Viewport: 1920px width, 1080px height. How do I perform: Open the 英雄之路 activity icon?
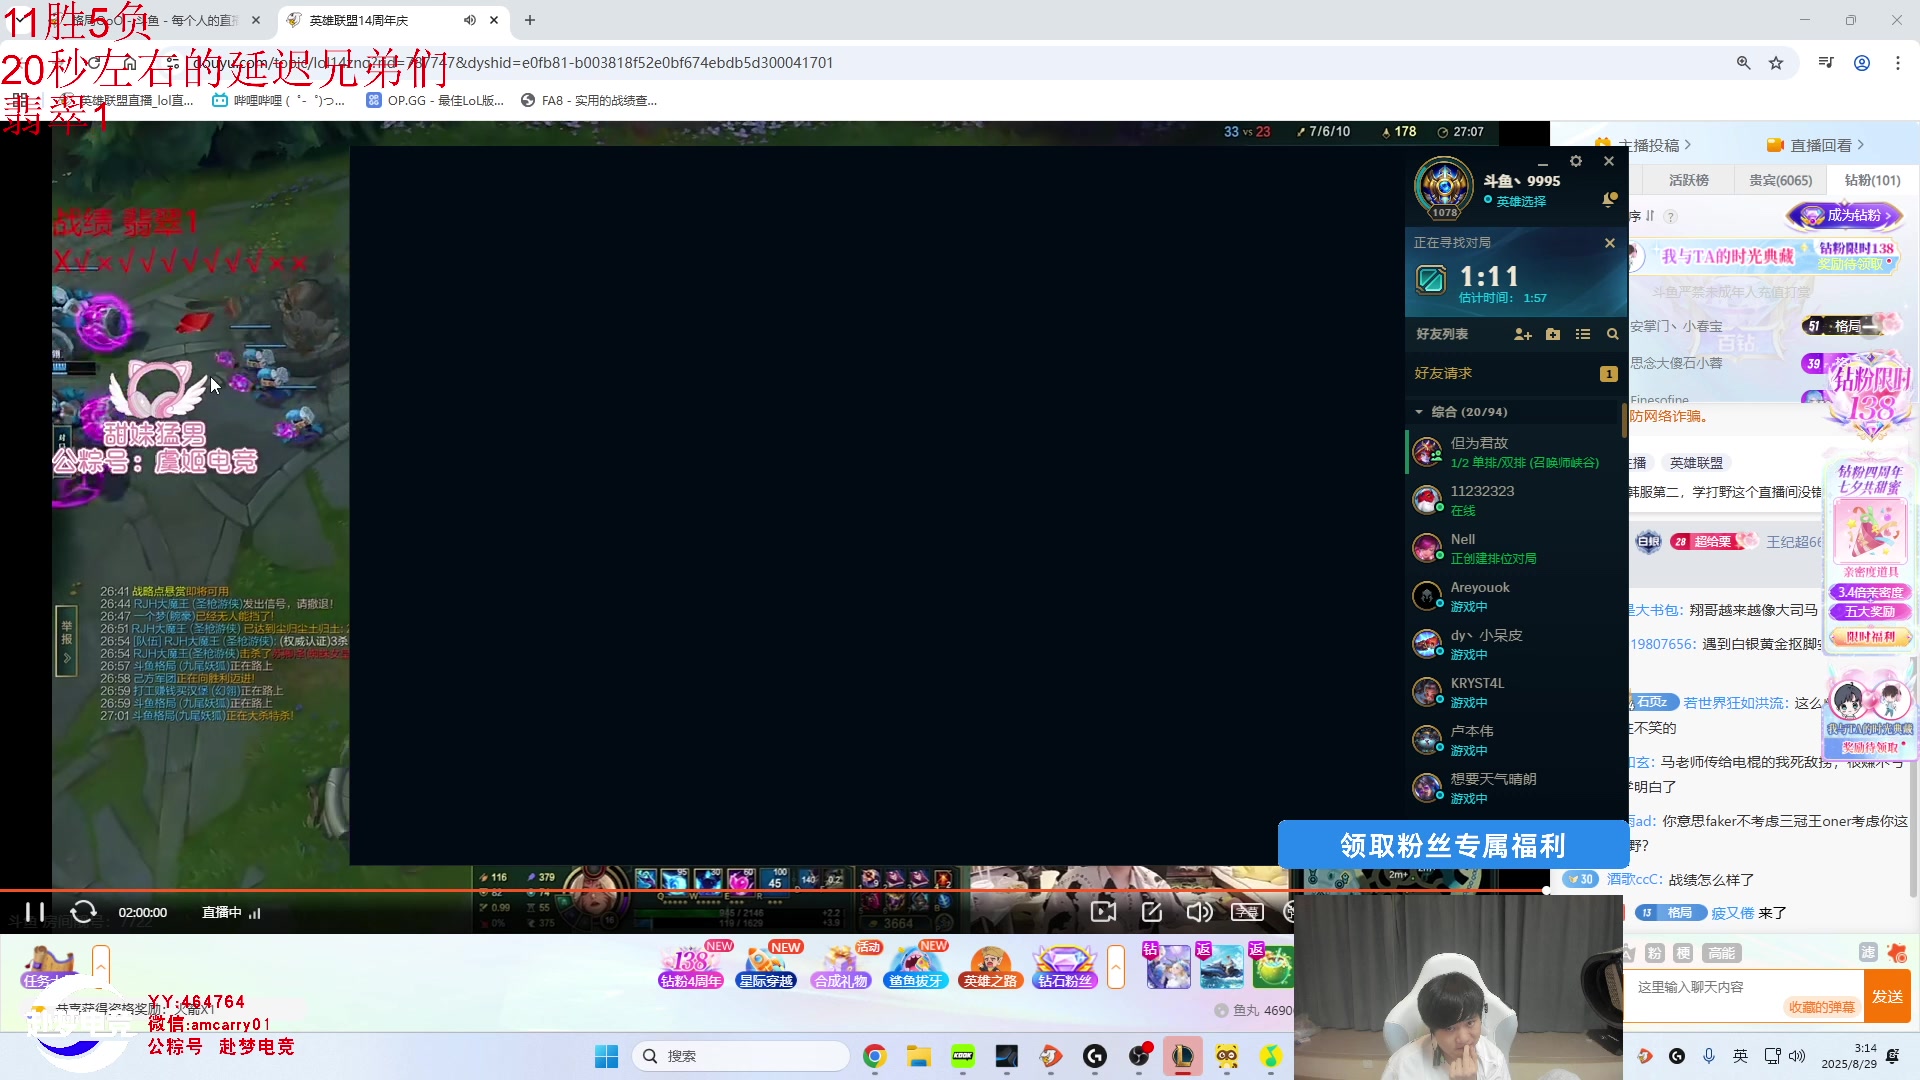click(x=990, y=967)
